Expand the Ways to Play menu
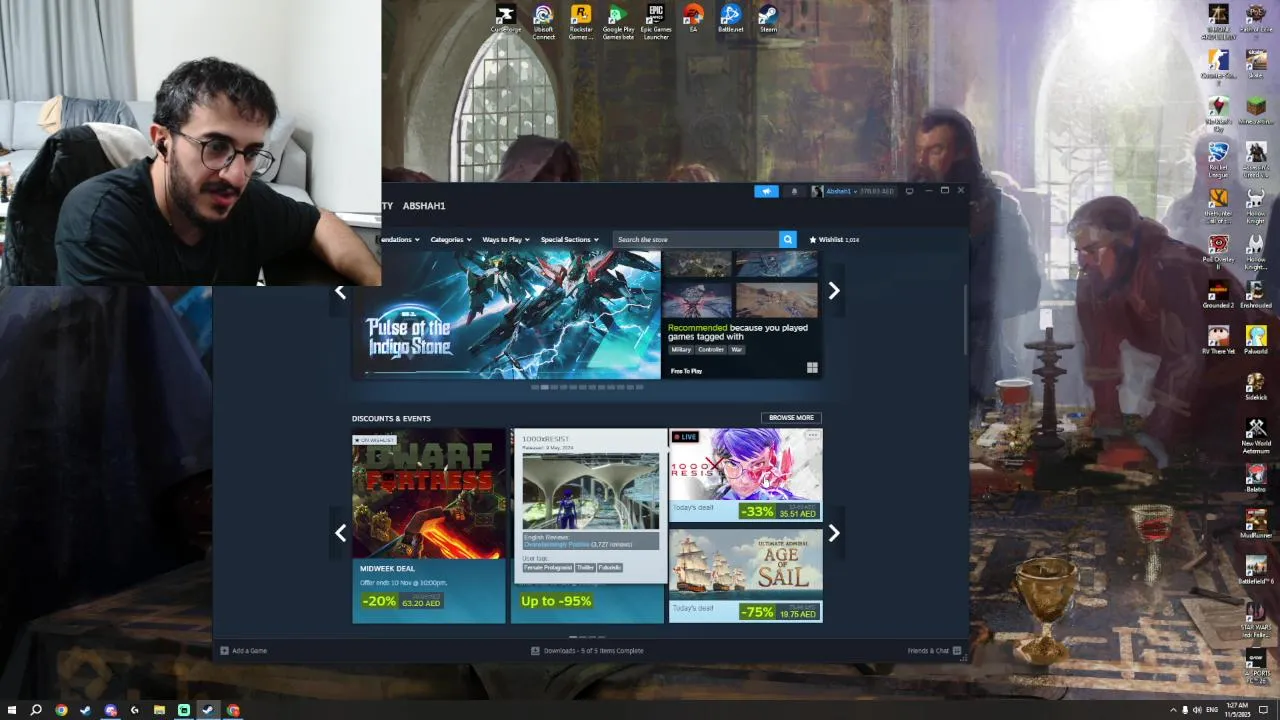 click(x=505, y=240)
